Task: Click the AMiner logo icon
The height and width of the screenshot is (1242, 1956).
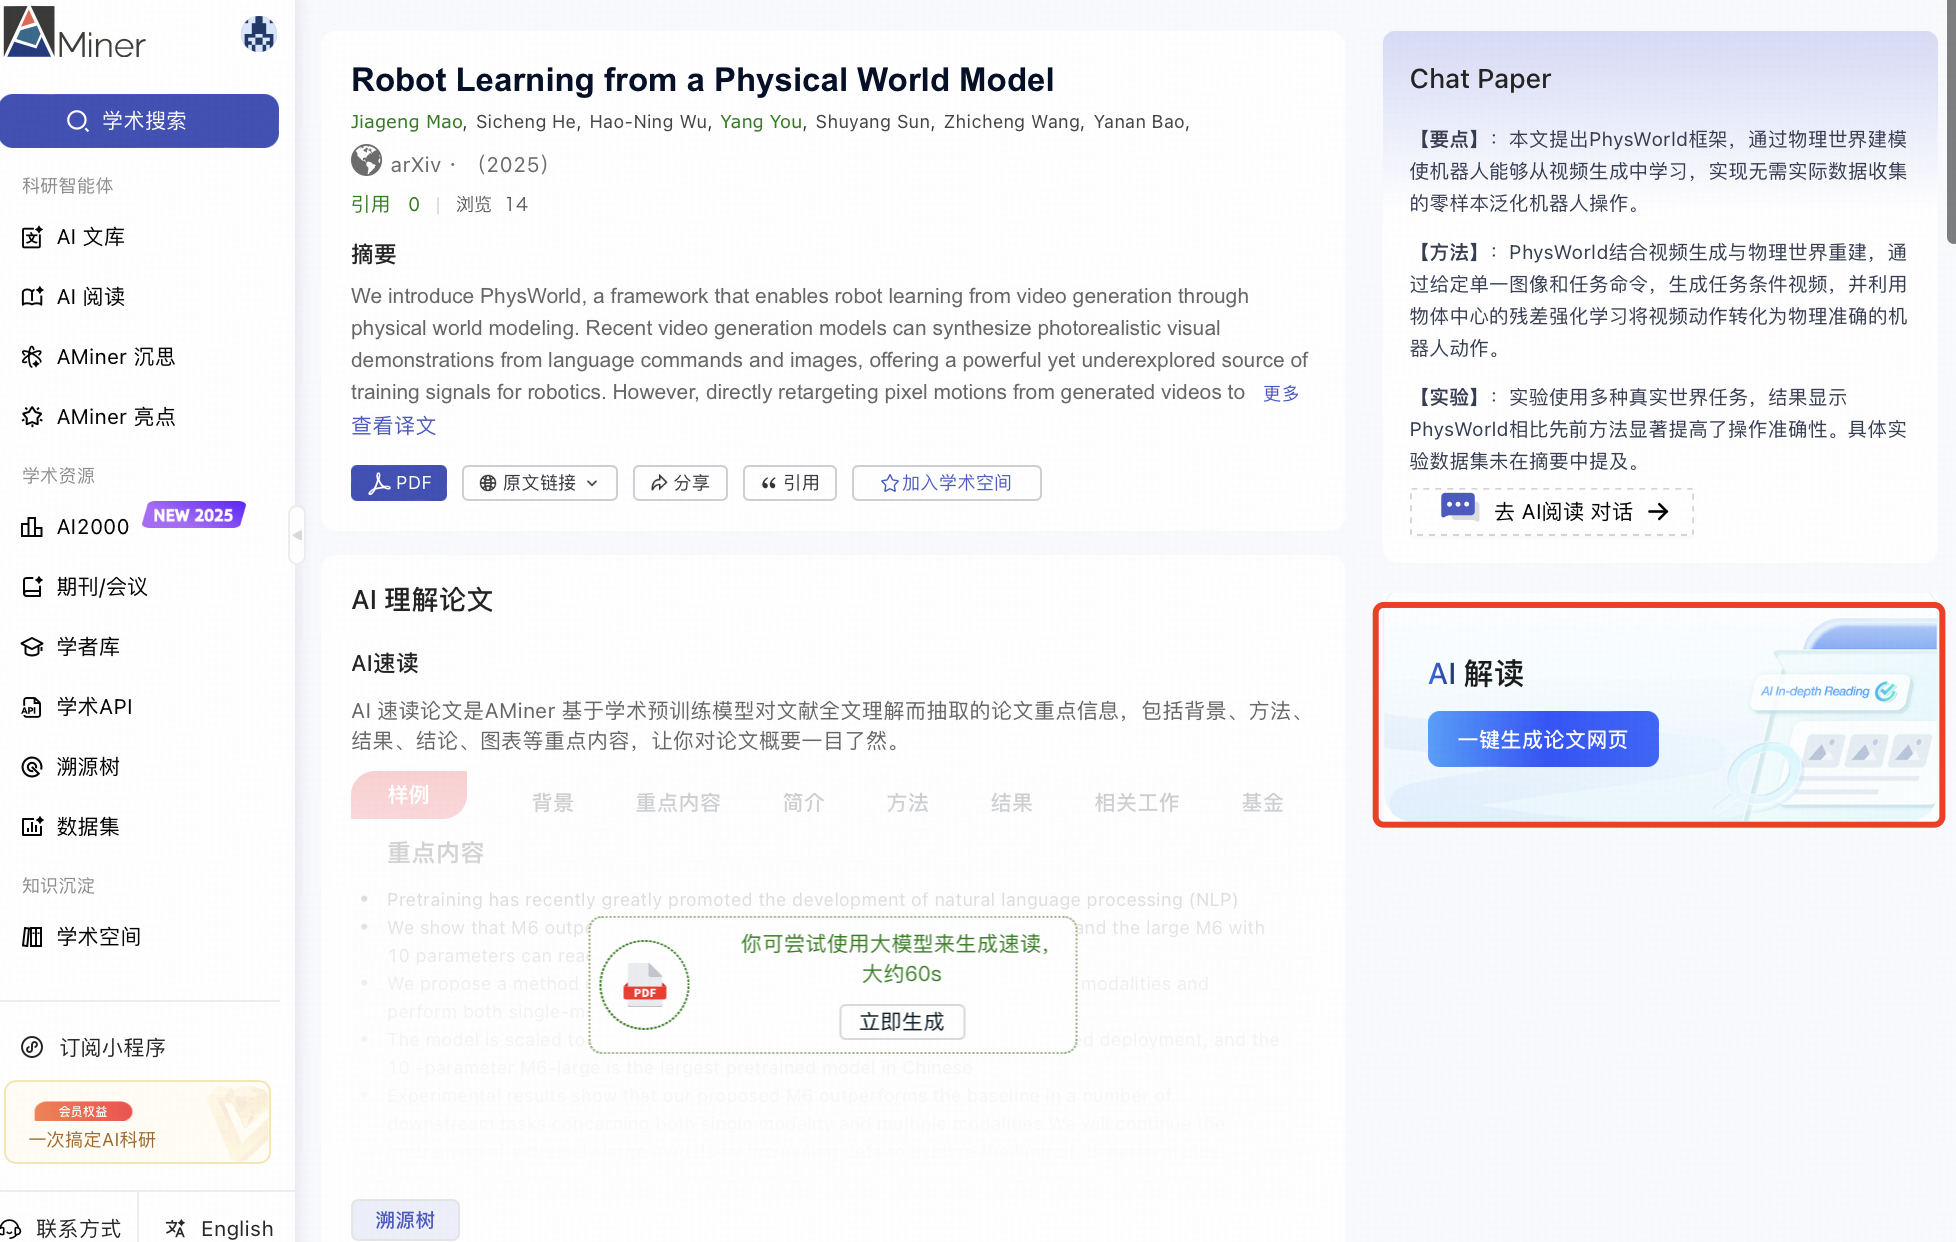Action: tap(30, 32)
